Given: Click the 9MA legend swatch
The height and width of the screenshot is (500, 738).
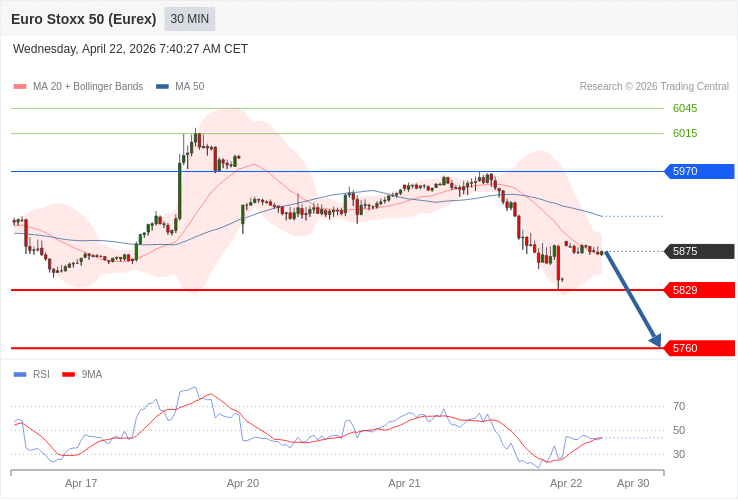Looking at the screenshot, I should click(68, 375).
